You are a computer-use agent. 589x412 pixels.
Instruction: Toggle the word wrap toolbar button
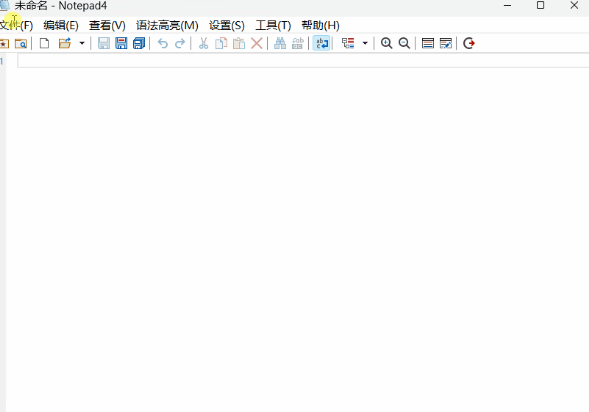click(x=322, y=43)
